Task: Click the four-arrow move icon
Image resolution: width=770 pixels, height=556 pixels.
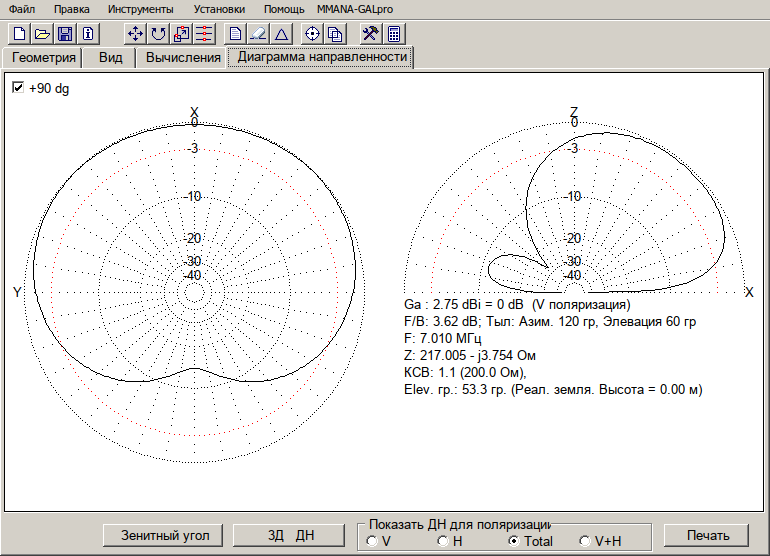Action: pyautogui.click(x=136, y=33)
